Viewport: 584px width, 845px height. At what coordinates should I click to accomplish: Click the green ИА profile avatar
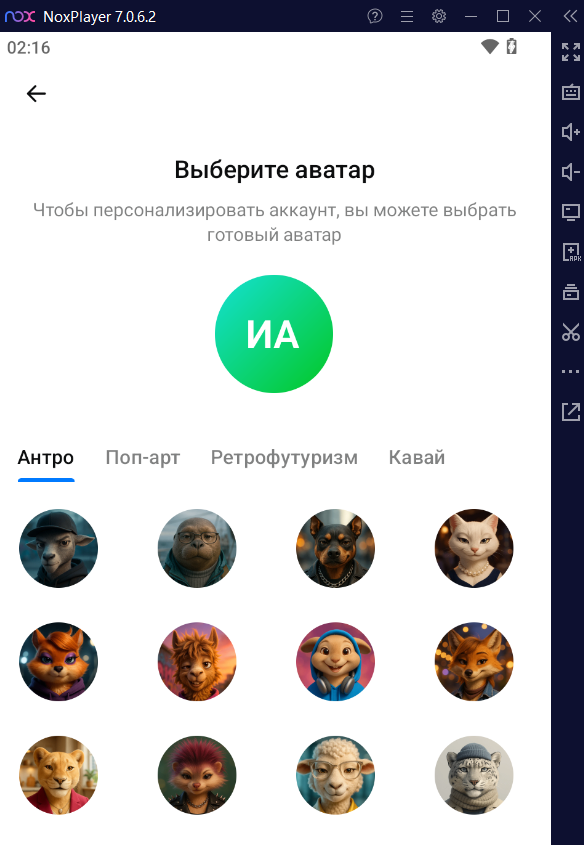(x=274, y=334)
